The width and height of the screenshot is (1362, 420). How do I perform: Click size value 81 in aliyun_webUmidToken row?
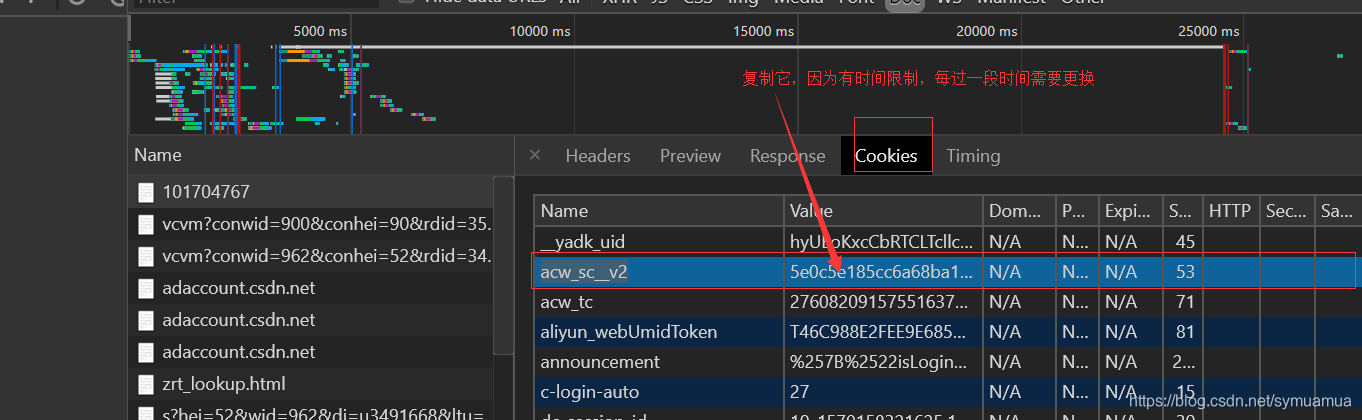(x=1185, y=331)
